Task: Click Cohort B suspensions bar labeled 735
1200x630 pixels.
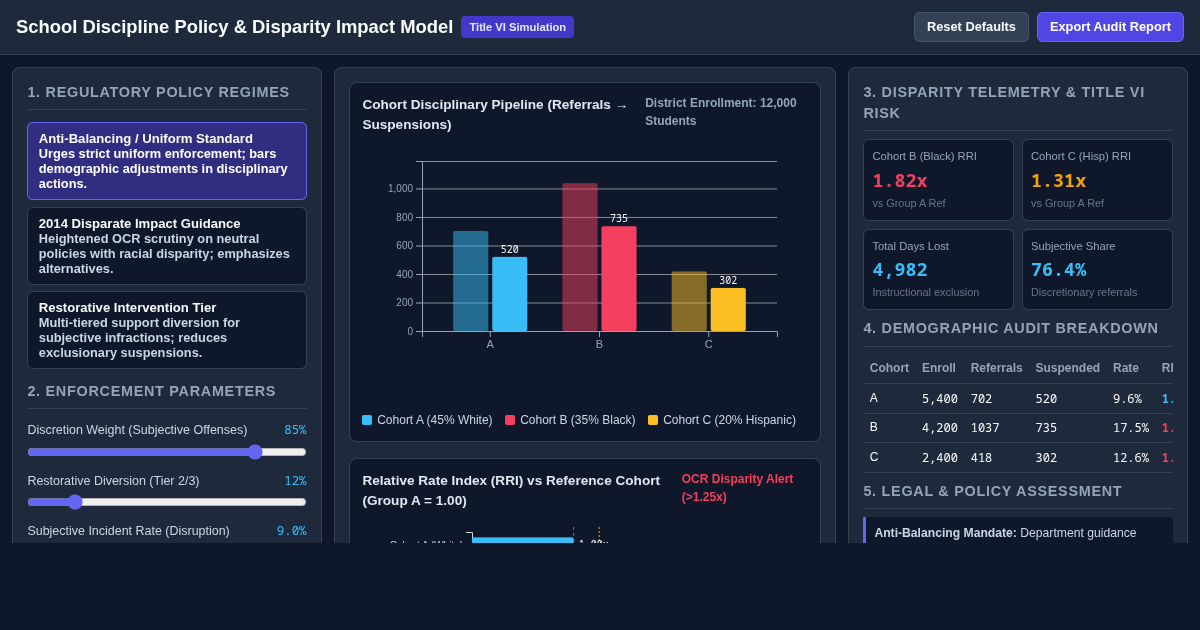Action: 618,279
